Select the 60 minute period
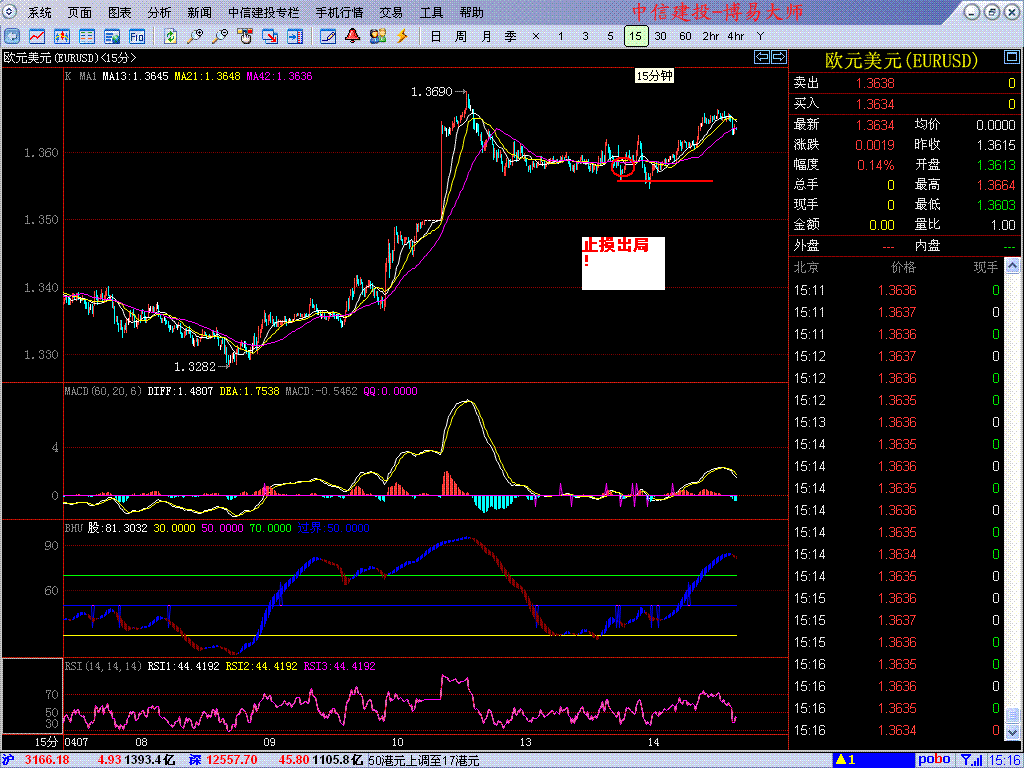1024x768 pixels. click(685, 36)
